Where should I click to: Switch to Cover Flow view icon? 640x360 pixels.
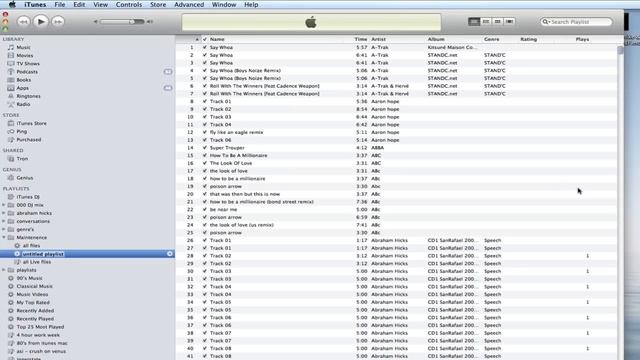[x=509, y=21]
